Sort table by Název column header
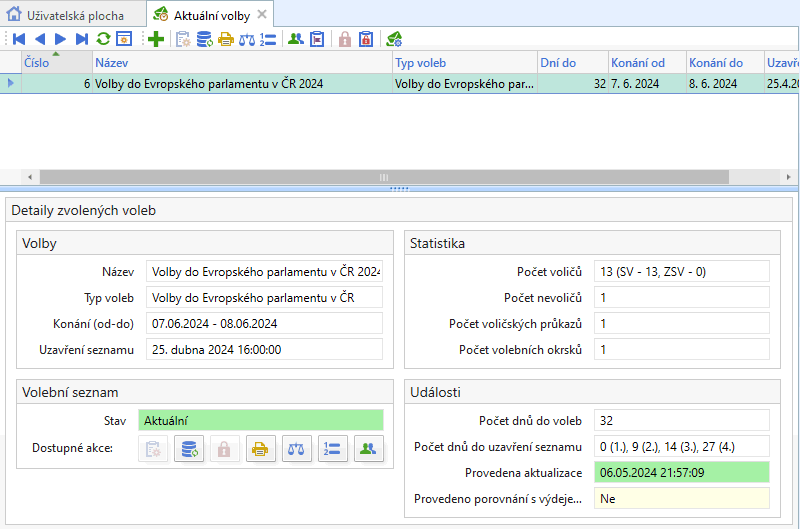 coord(240,63)
